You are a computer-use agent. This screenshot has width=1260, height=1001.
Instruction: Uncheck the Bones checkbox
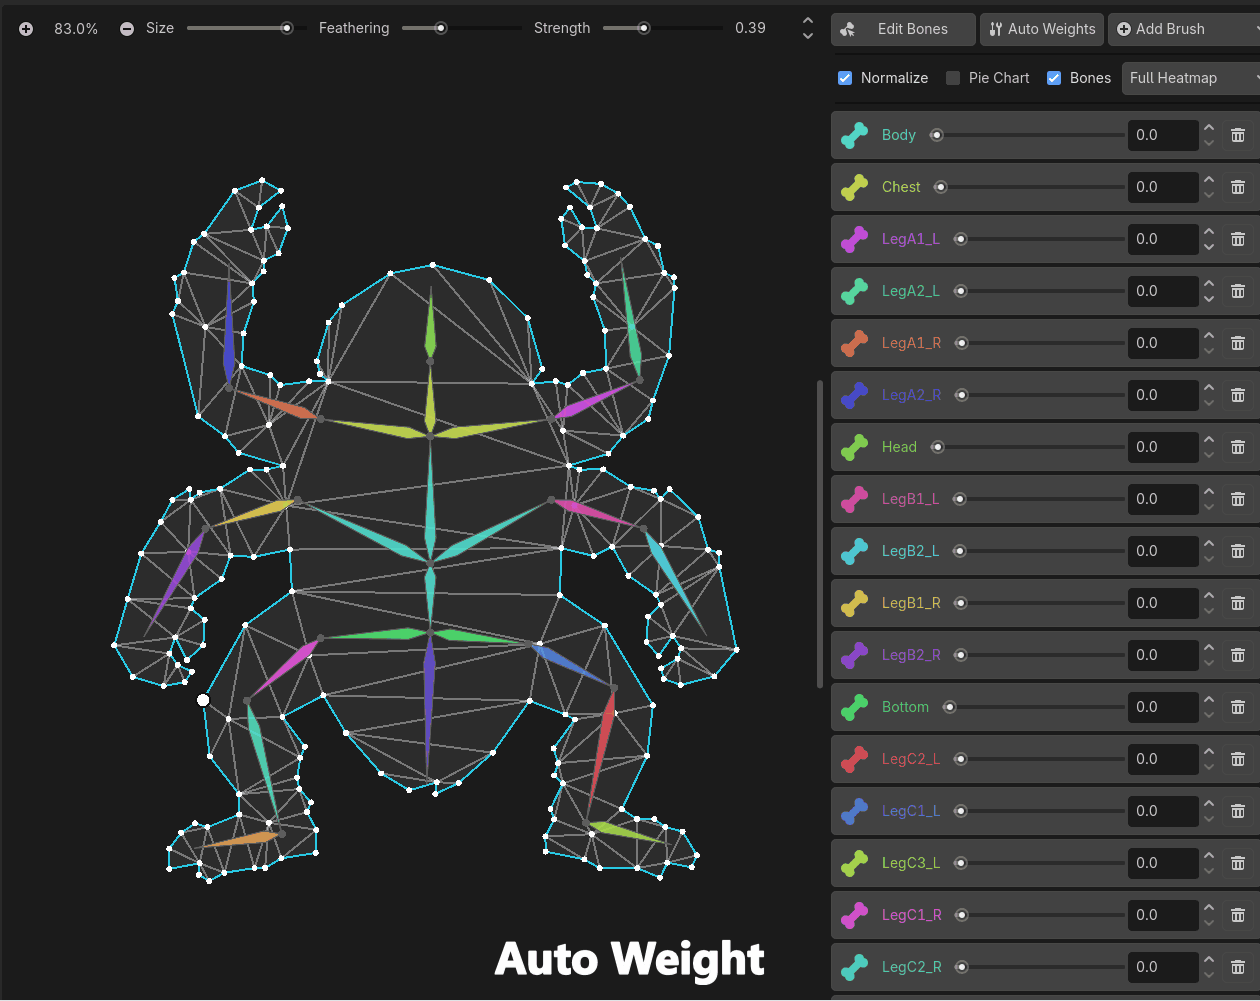[x=1054, y=78]
